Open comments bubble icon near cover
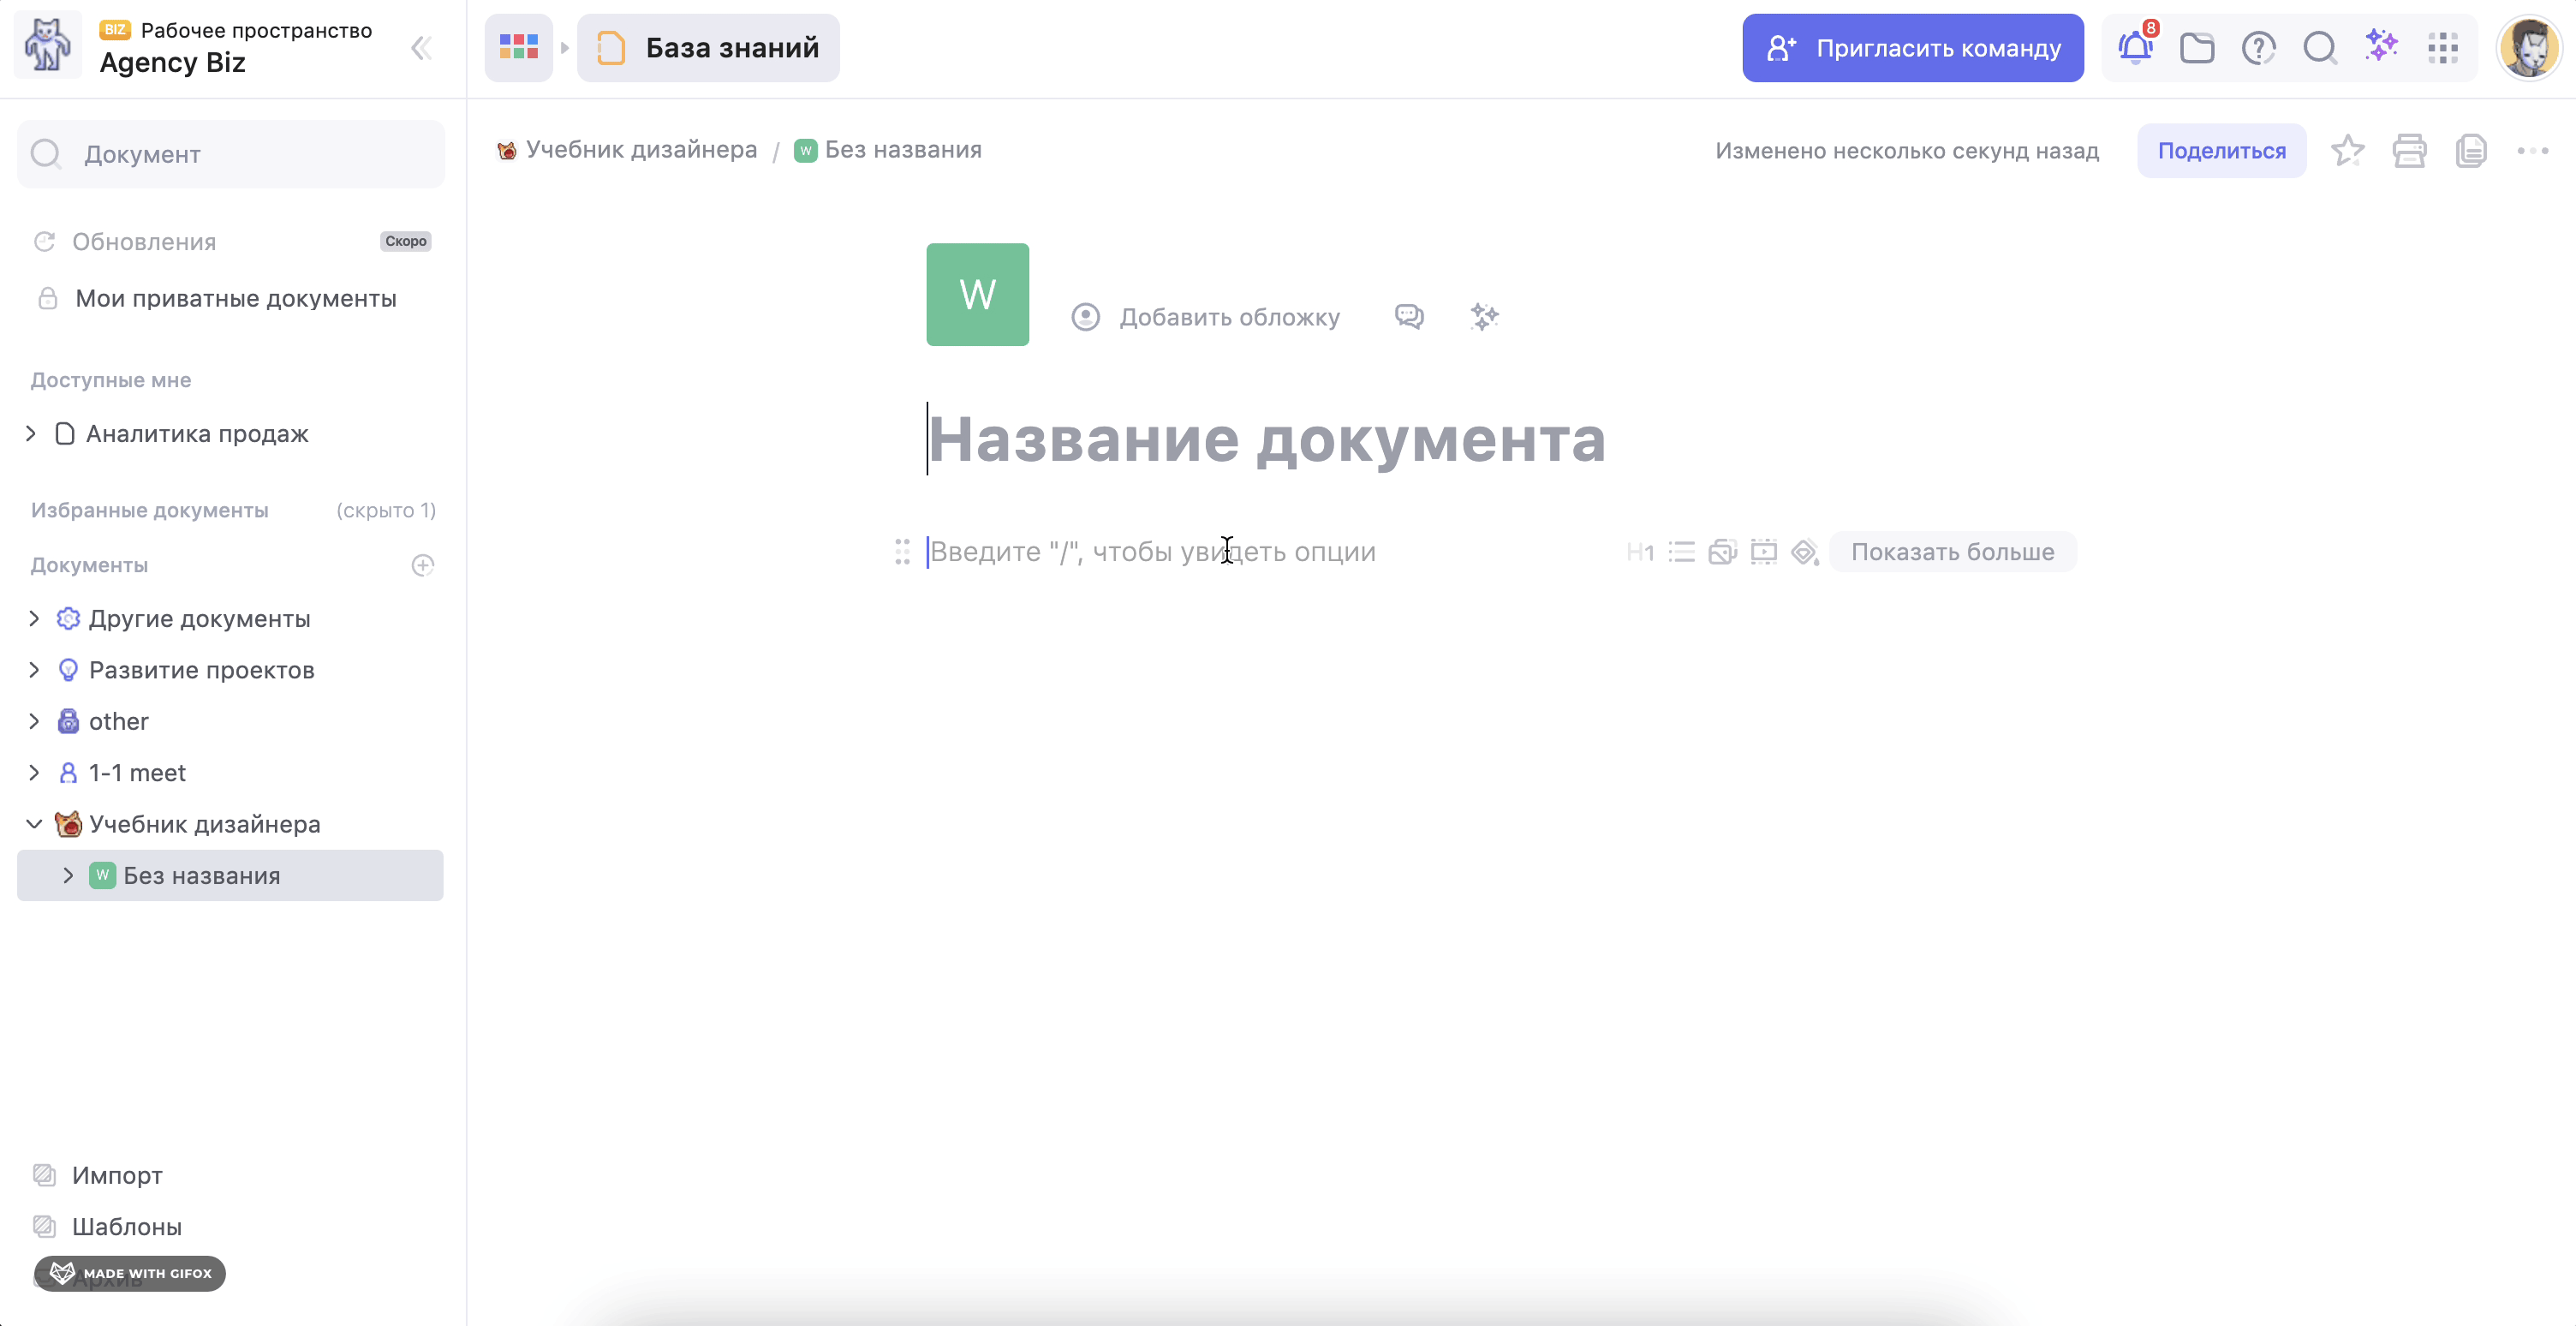This screenshot has height=1326, width=2576. [x=1409, y=316]
